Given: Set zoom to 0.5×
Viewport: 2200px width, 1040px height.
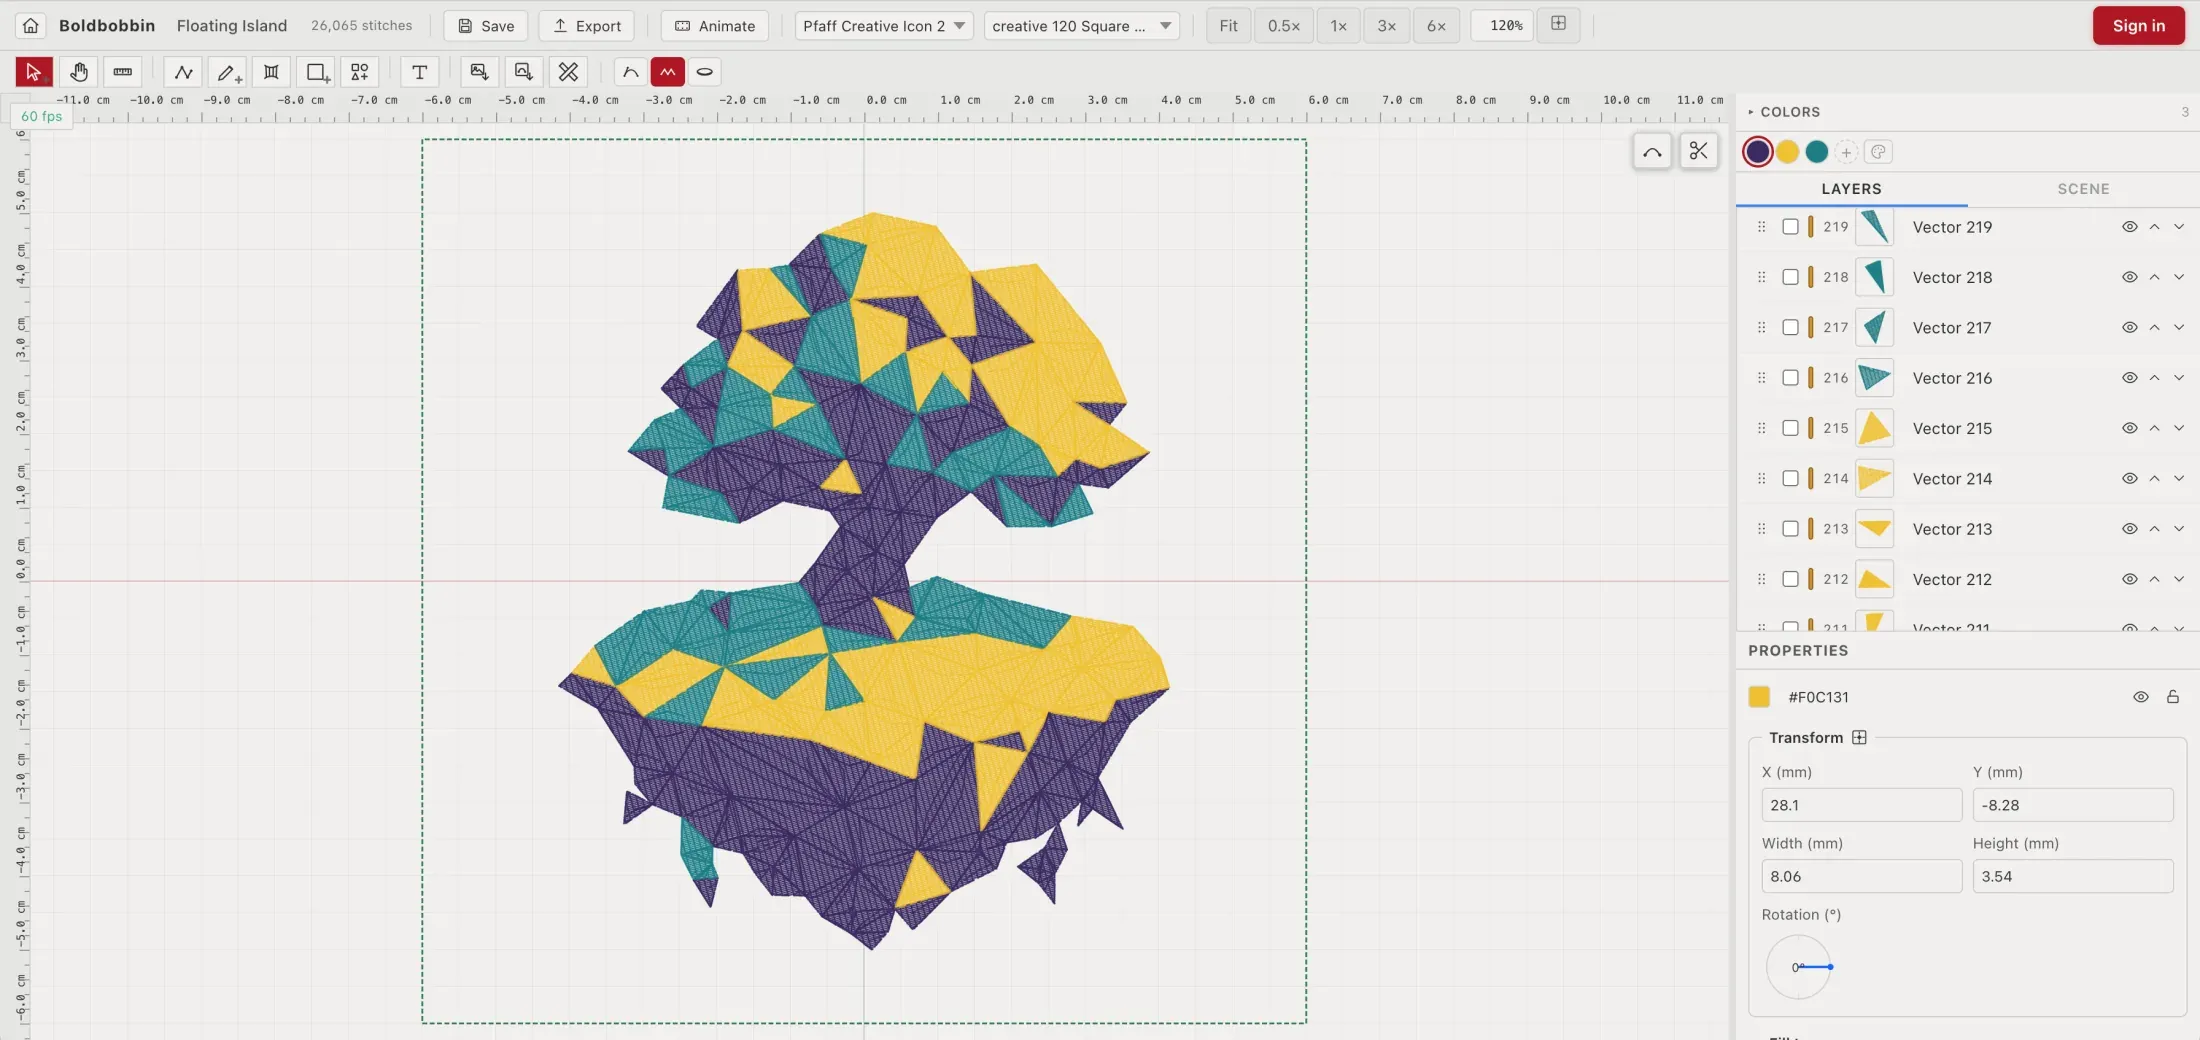Looking at the screenshot, I should pos(1284,26).
